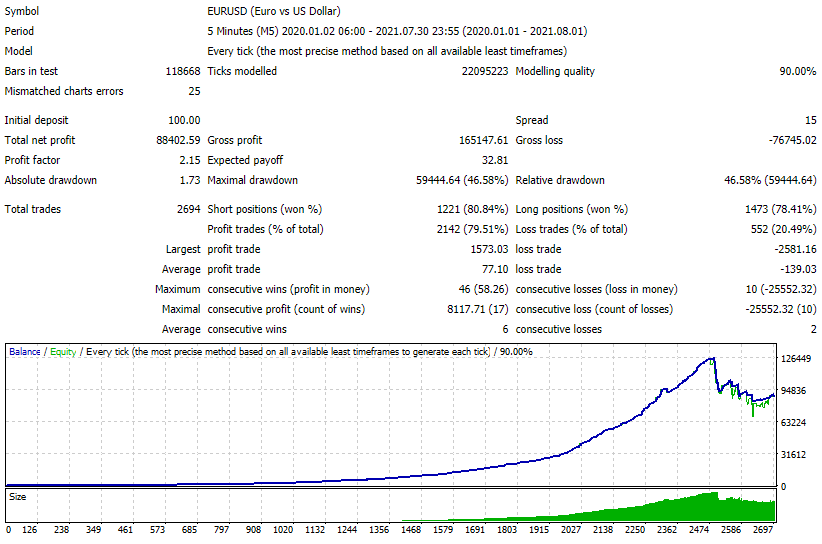Screen dimensions: 822x544
Task: Click the average consecutive wins value 6
Action: 505,330
